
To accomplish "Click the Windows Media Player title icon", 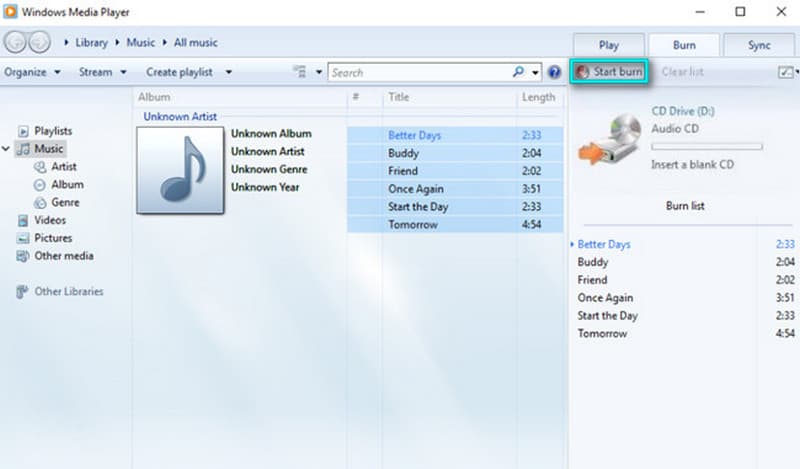I will 10,12.
